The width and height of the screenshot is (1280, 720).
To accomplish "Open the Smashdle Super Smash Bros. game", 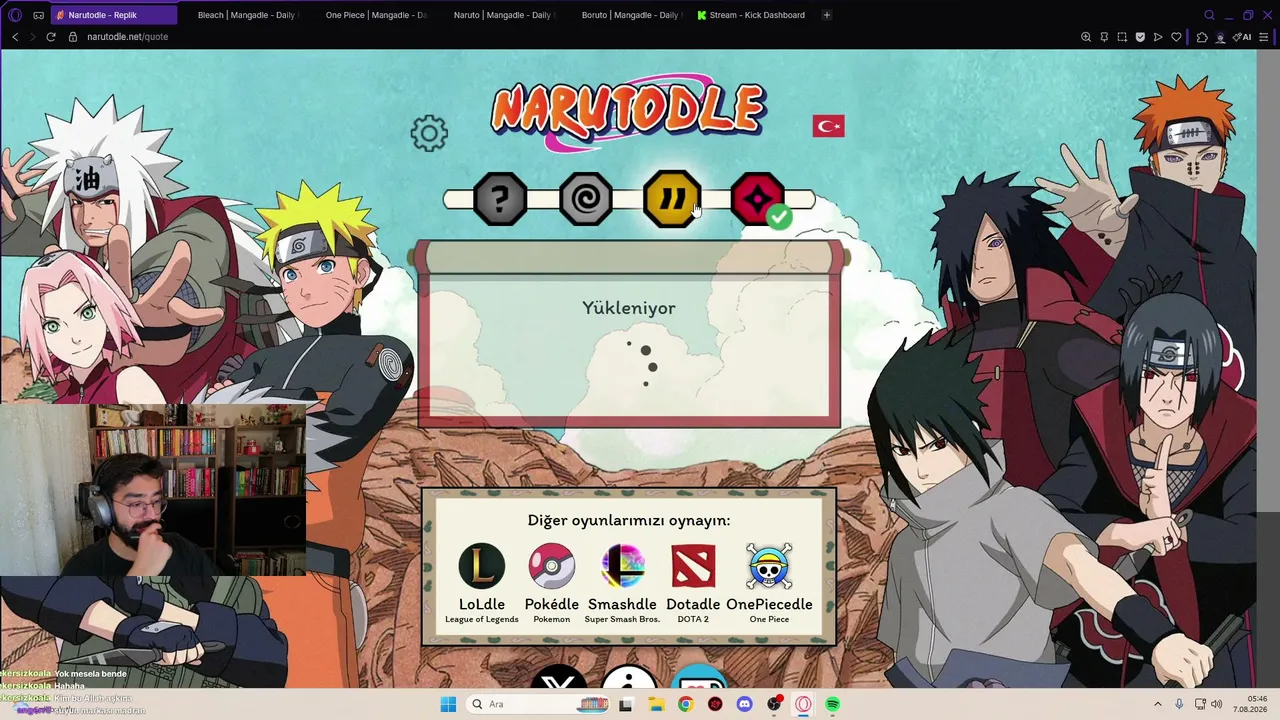I will click(x=622, y=584).
